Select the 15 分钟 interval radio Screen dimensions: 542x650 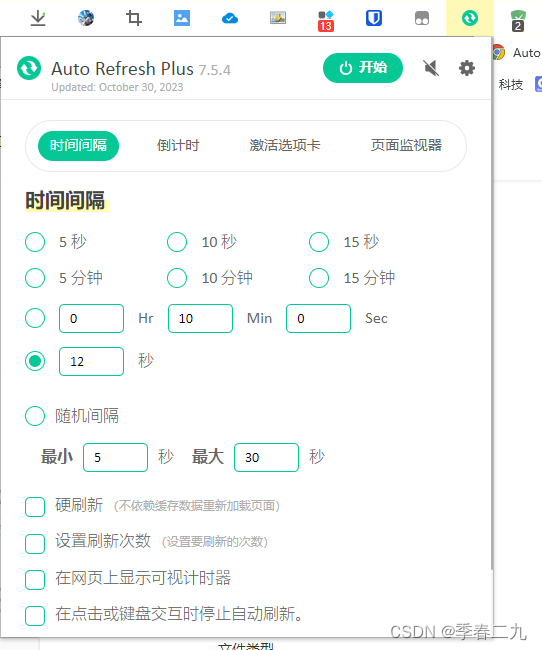pyautogui.click(x=319, y=278)
